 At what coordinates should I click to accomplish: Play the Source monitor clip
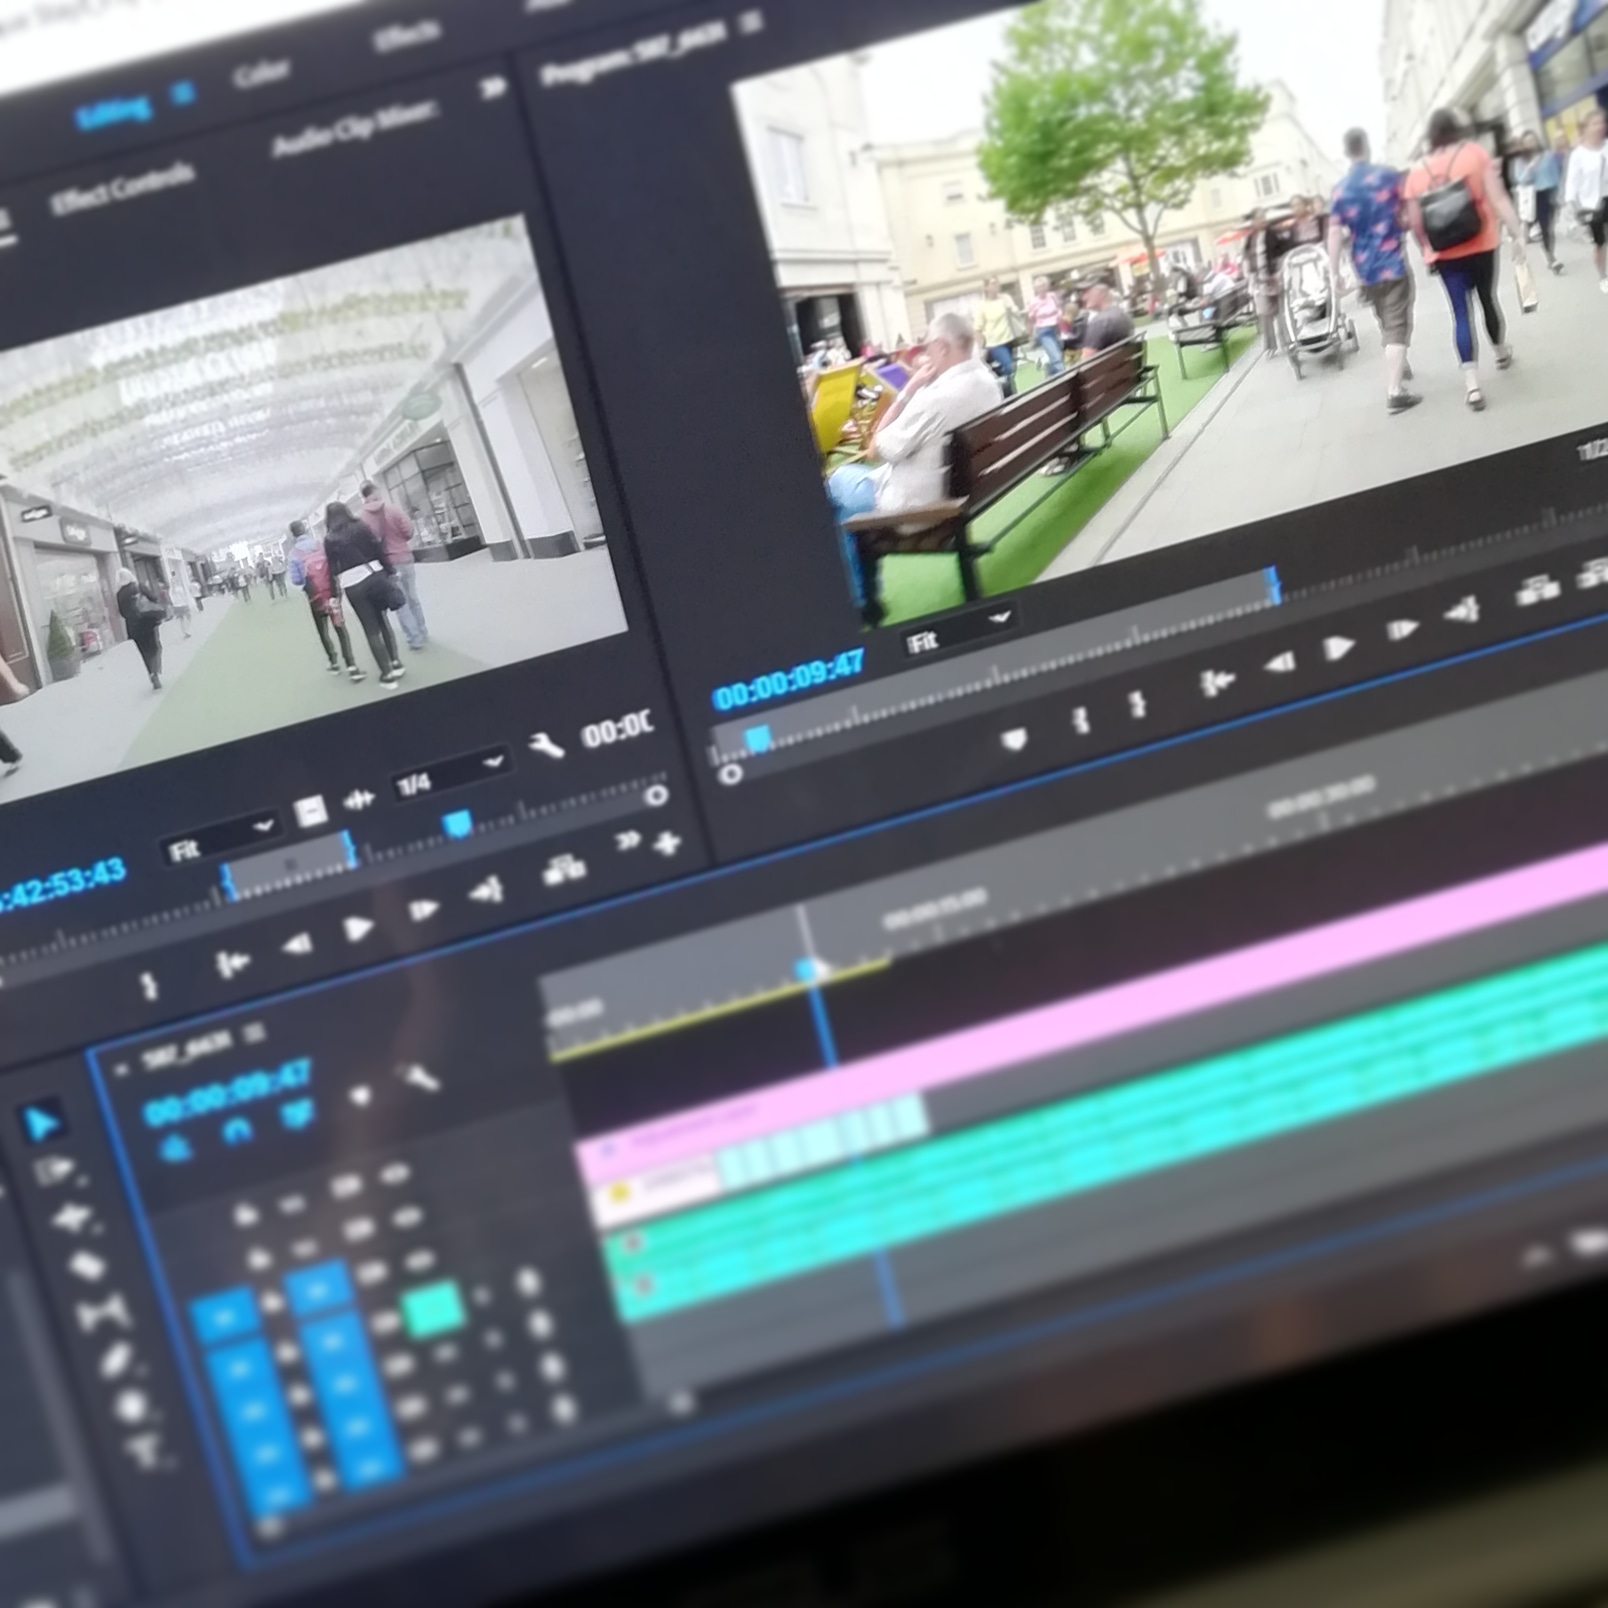[358, 929]
